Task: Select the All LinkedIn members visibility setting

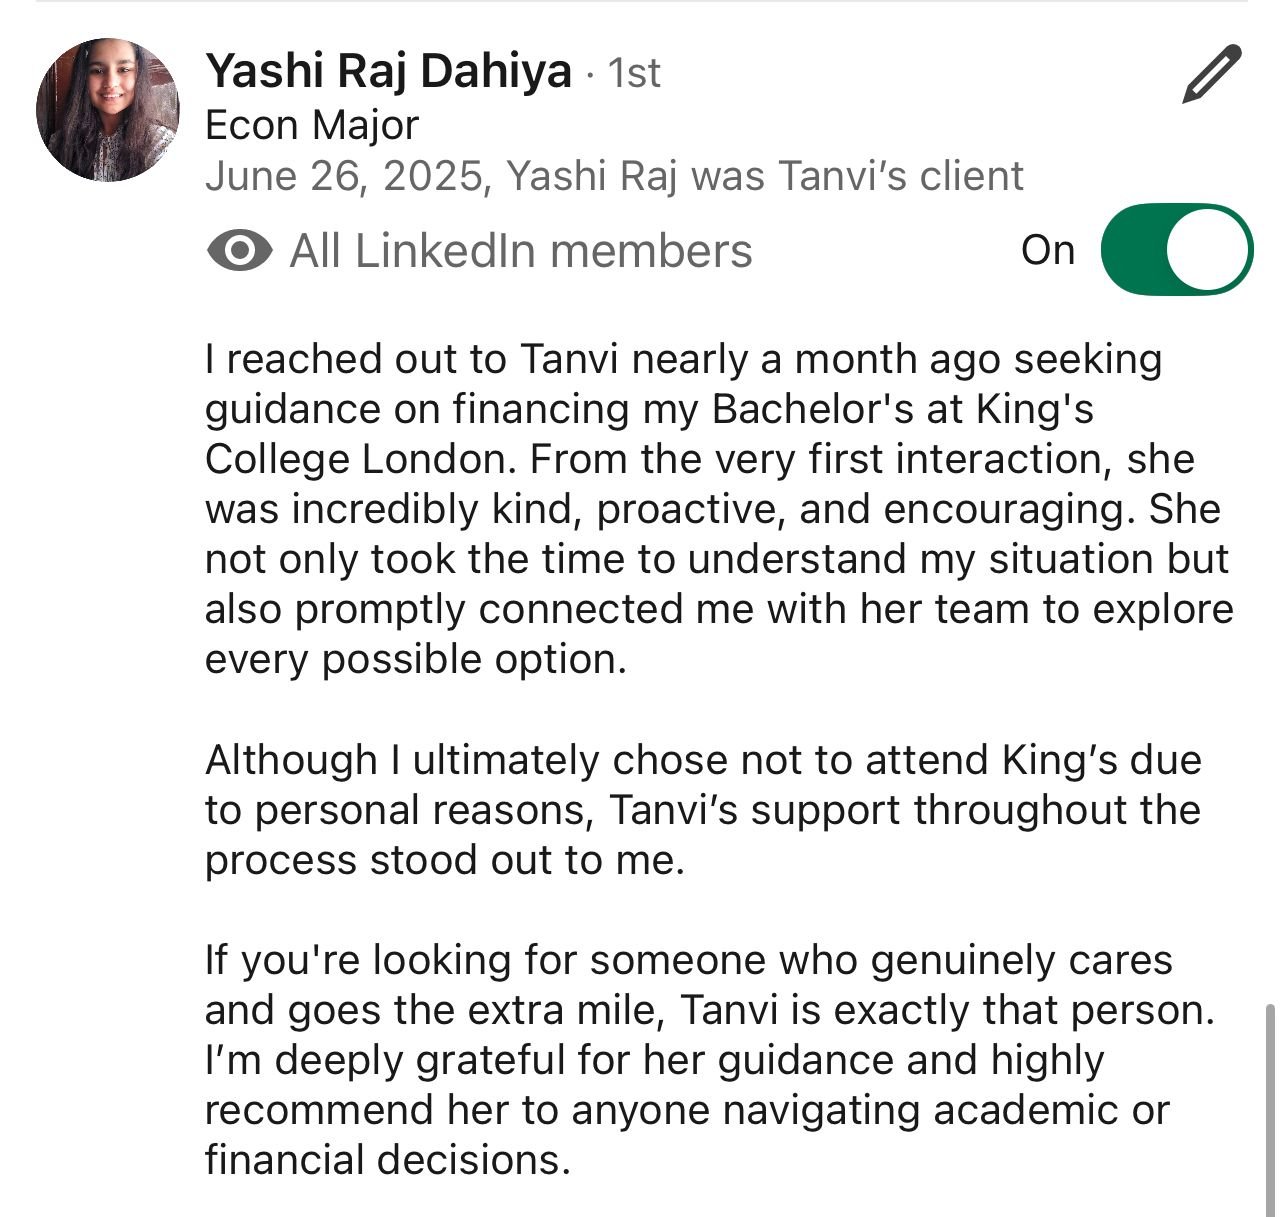Action: [x=520, y=250]
